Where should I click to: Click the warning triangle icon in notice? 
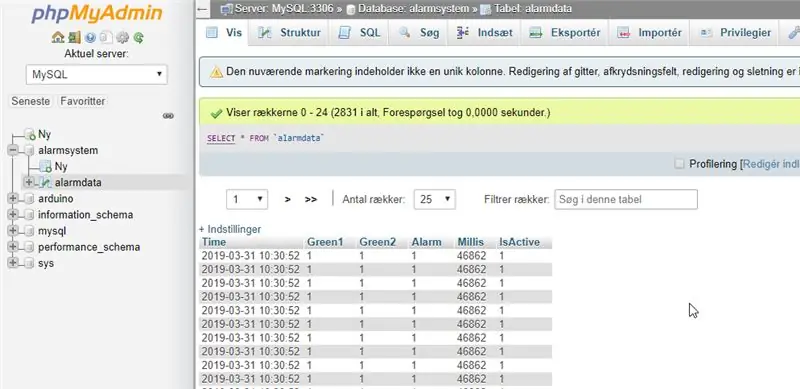(216, 72)
